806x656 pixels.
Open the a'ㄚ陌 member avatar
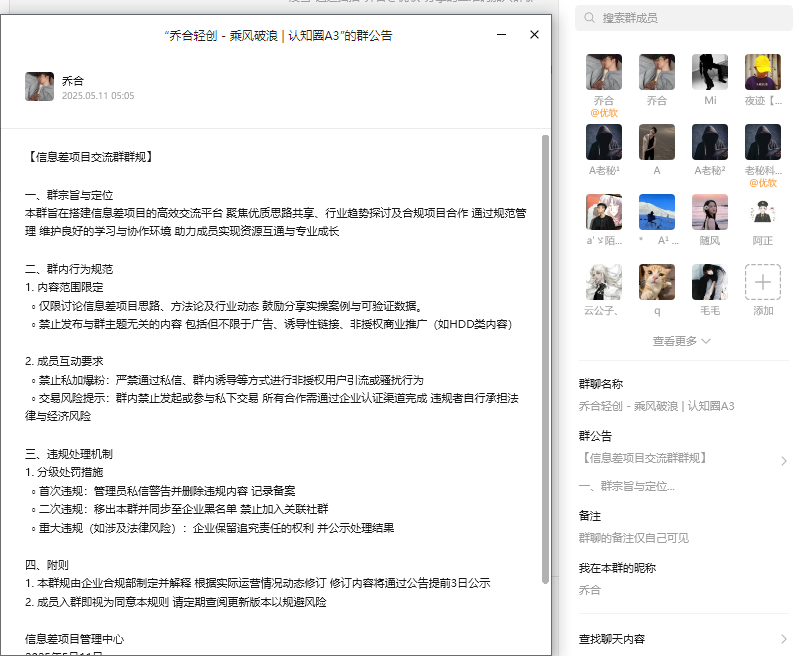click(604, 212)
